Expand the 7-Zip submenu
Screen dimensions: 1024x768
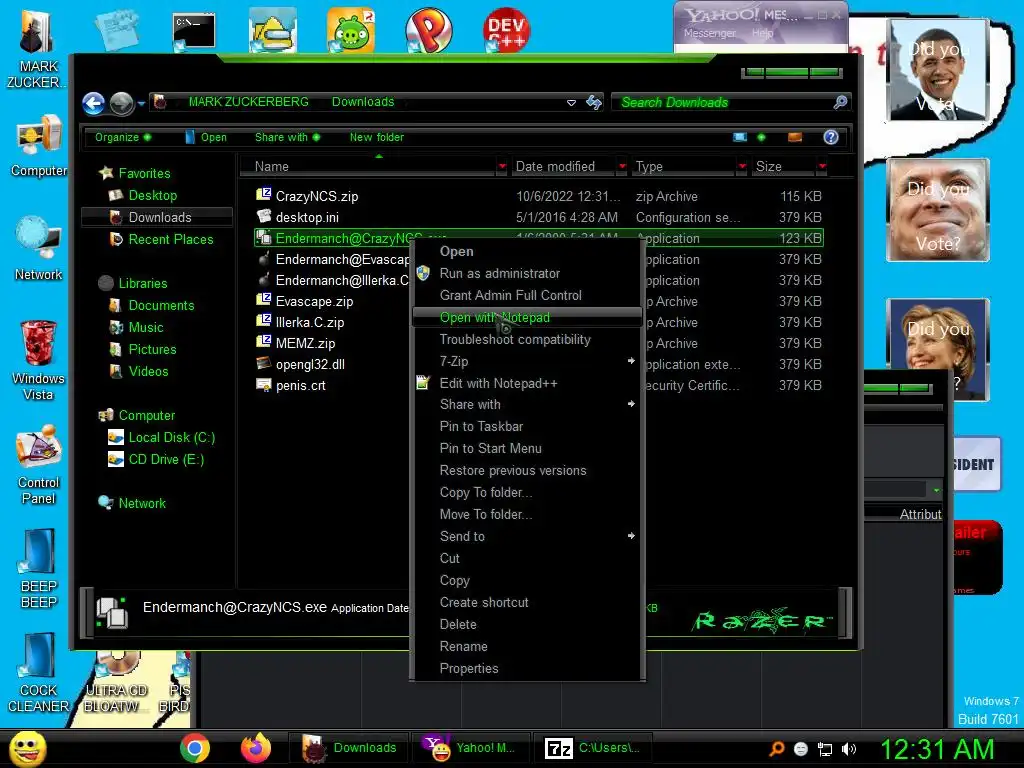[x=527, y=361]
